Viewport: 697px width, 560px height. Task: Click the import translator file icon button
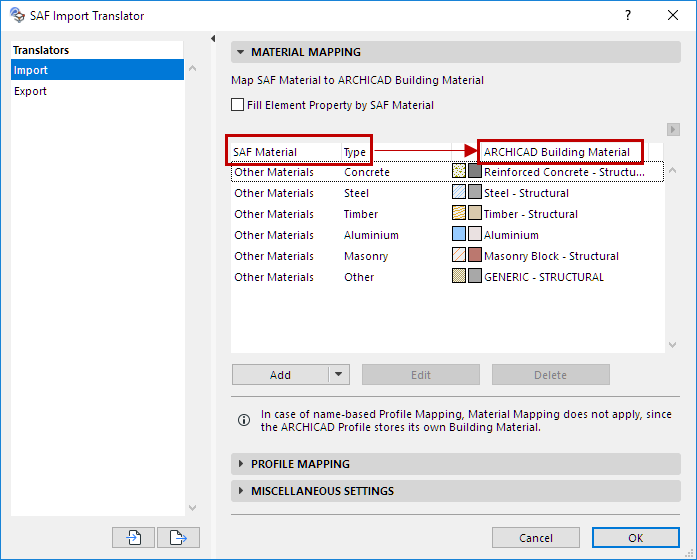point(133,538)
